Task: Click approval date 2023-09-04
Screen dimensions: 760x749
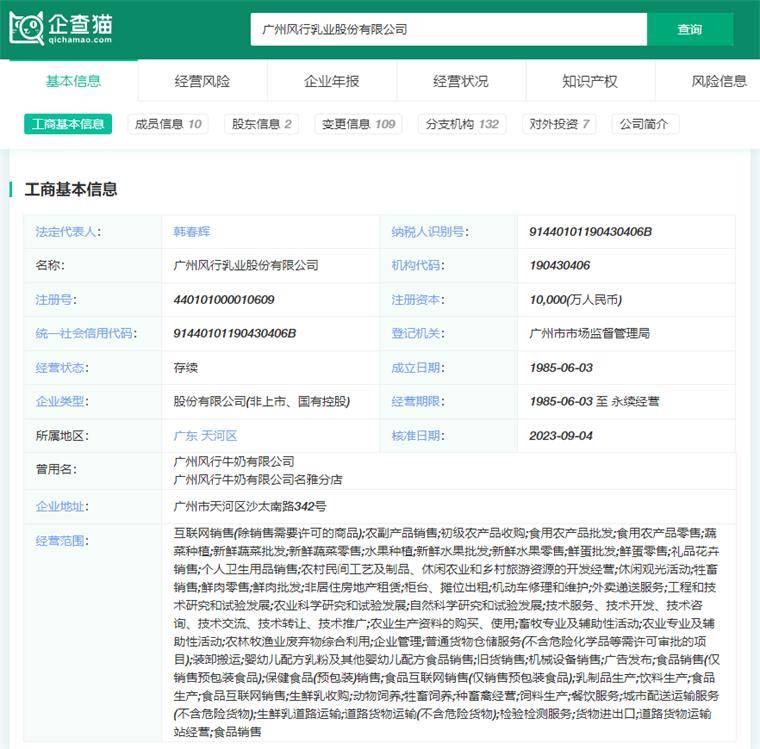Action: coord(561,436)
